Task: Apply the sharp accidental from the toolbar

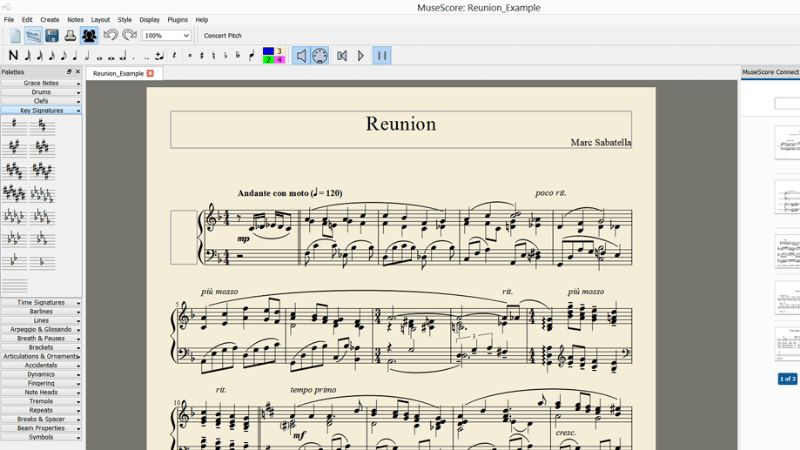Action: pos(202,56)
